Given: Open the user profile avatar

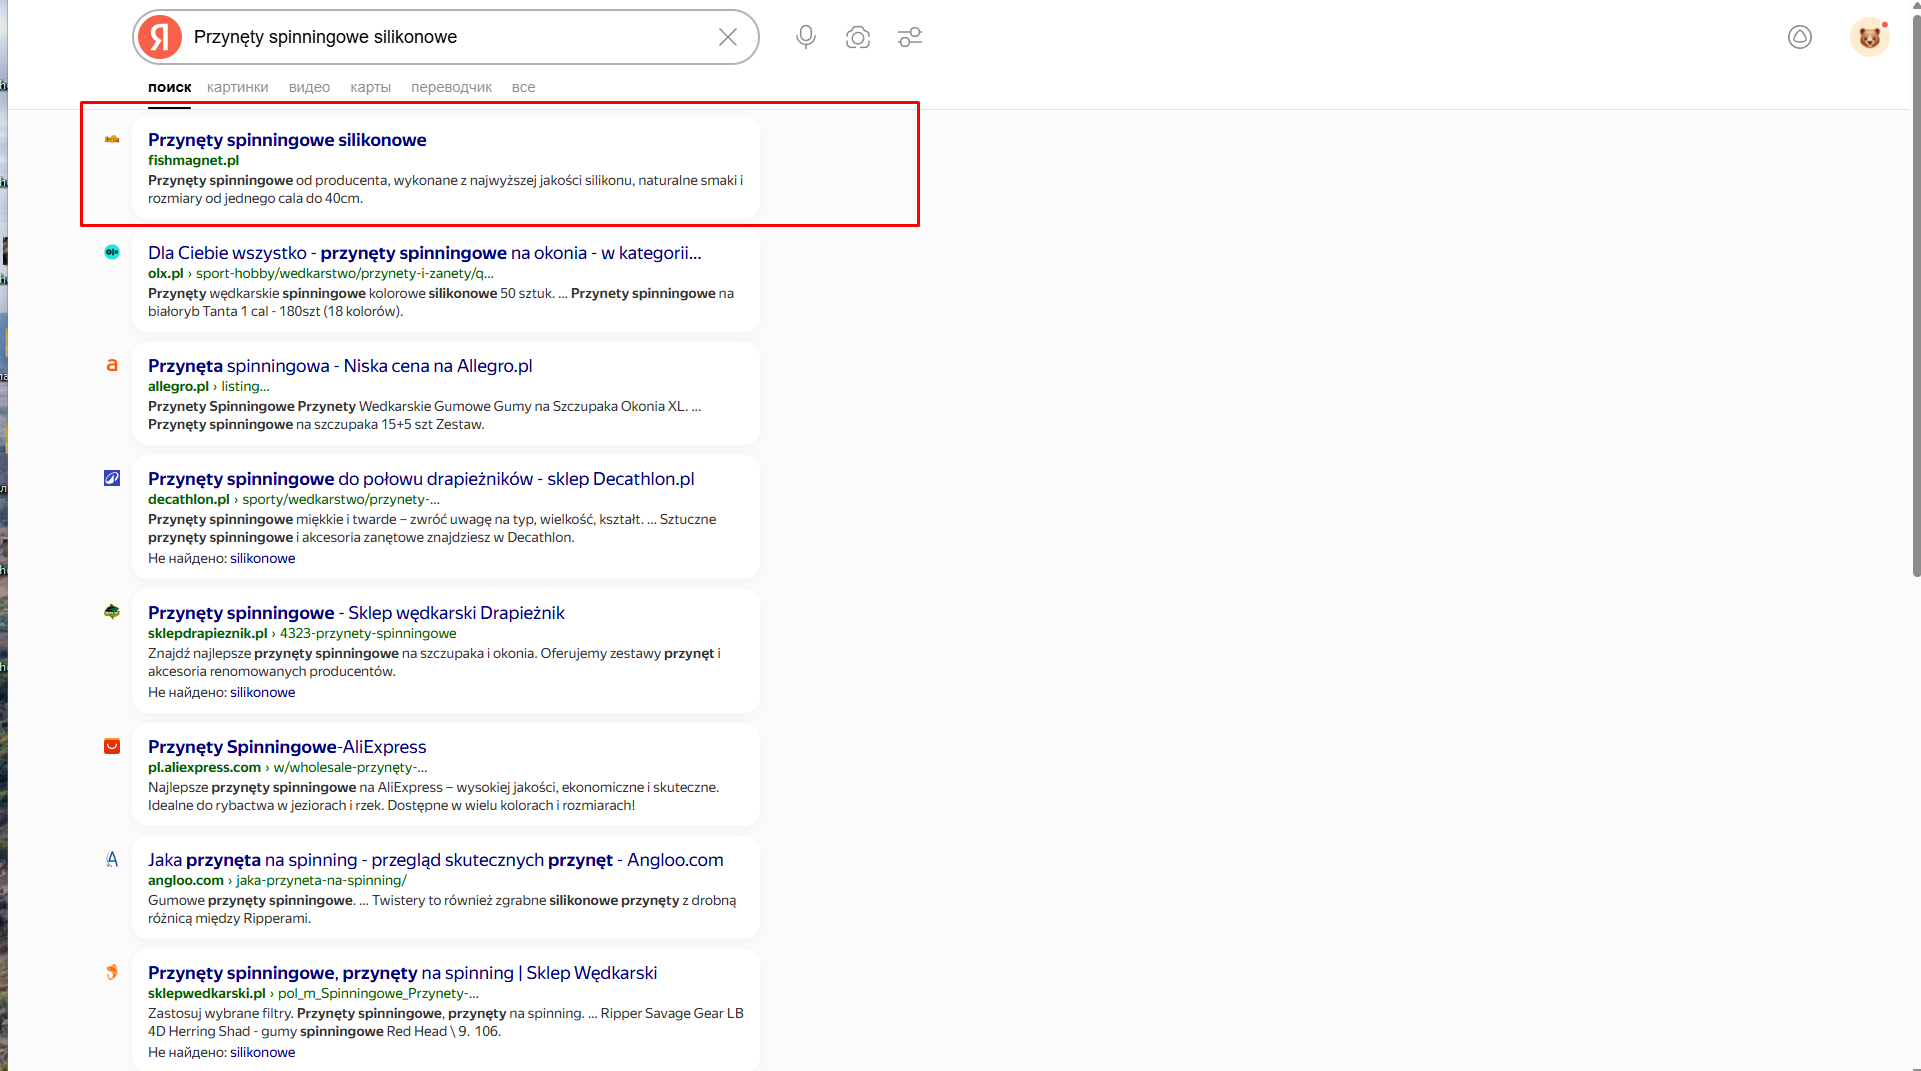Looking at the screenshot, I should (1869, 37).
